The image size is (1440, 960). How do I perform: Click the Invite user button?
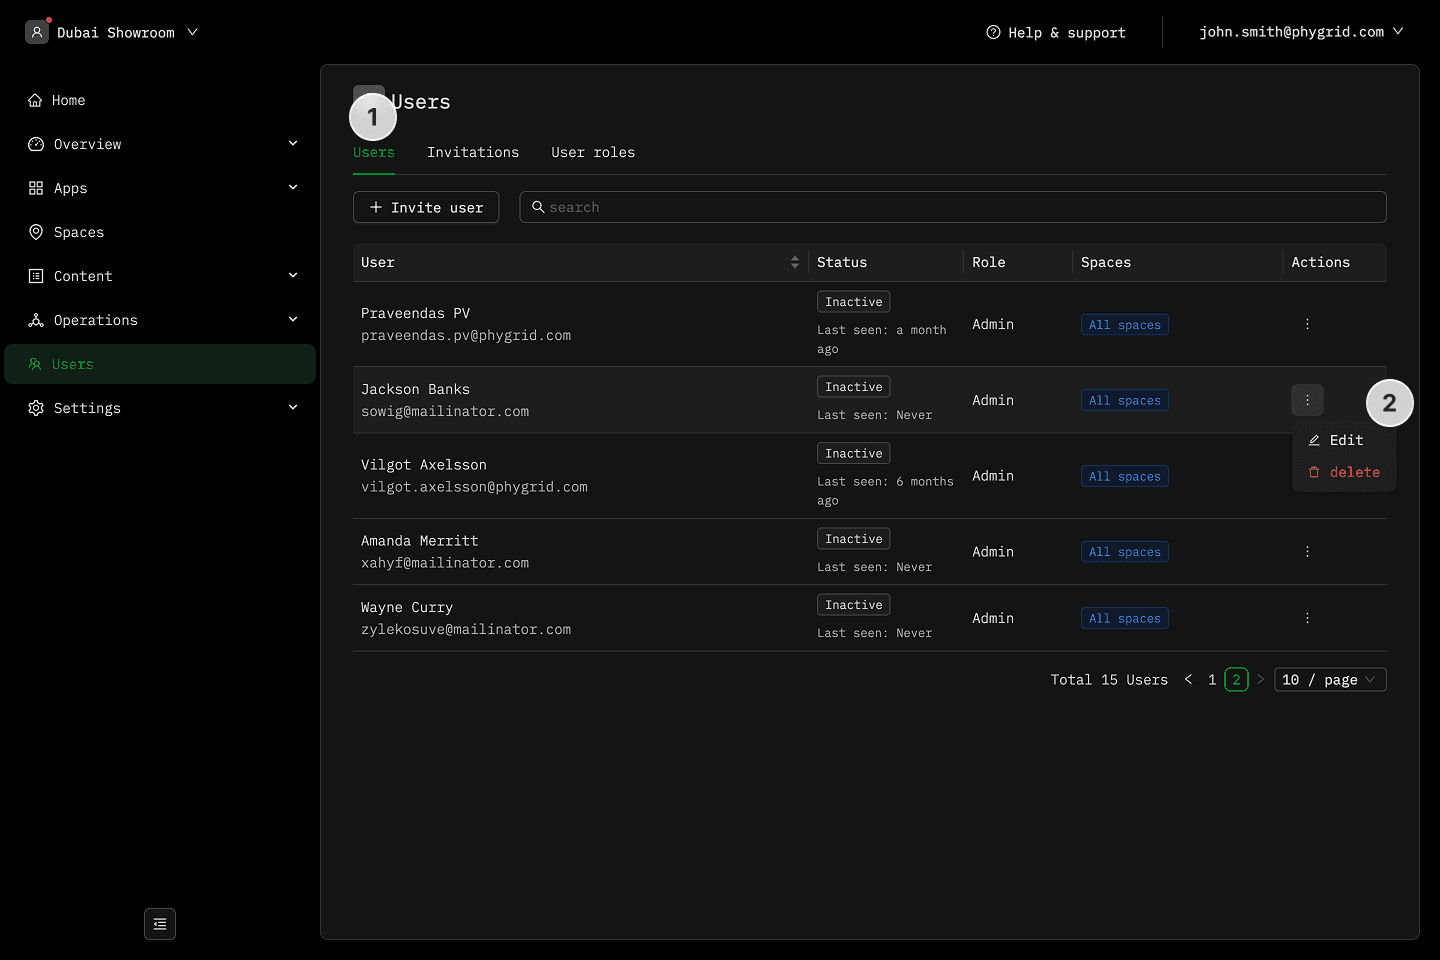[426, 207]
